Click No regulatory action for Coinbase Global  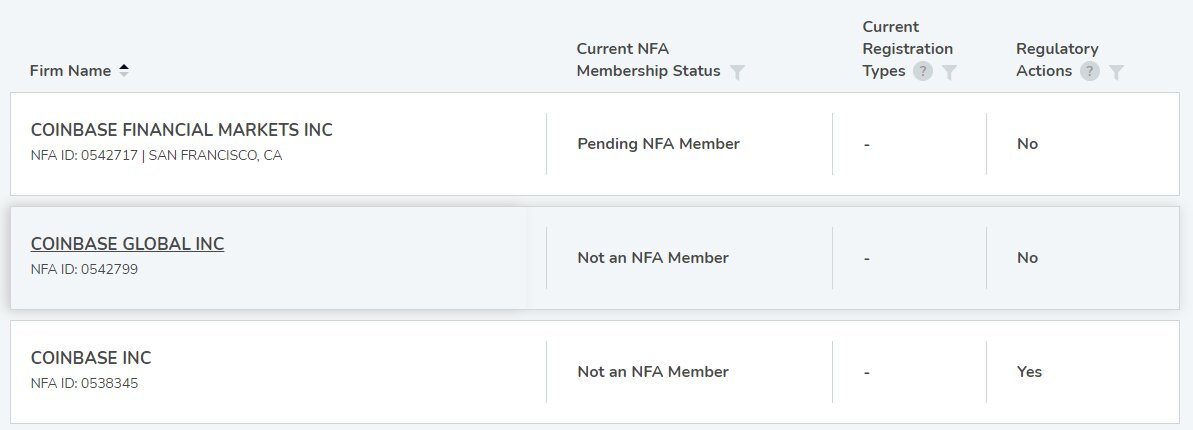coord(1027,258)
